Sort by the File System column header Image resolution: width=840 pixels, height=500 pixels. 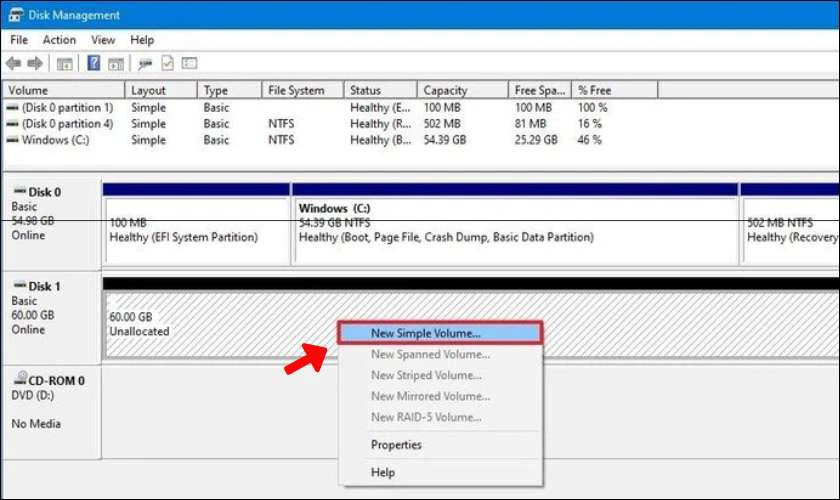(x=303, y=90)
